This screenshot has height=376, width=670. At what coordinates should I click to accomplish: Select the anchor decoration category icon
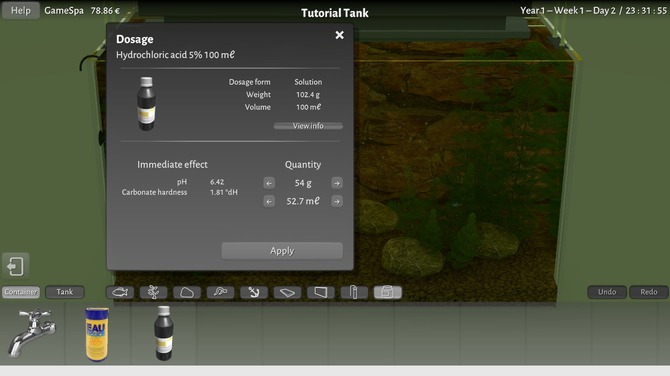click(254, 292)
